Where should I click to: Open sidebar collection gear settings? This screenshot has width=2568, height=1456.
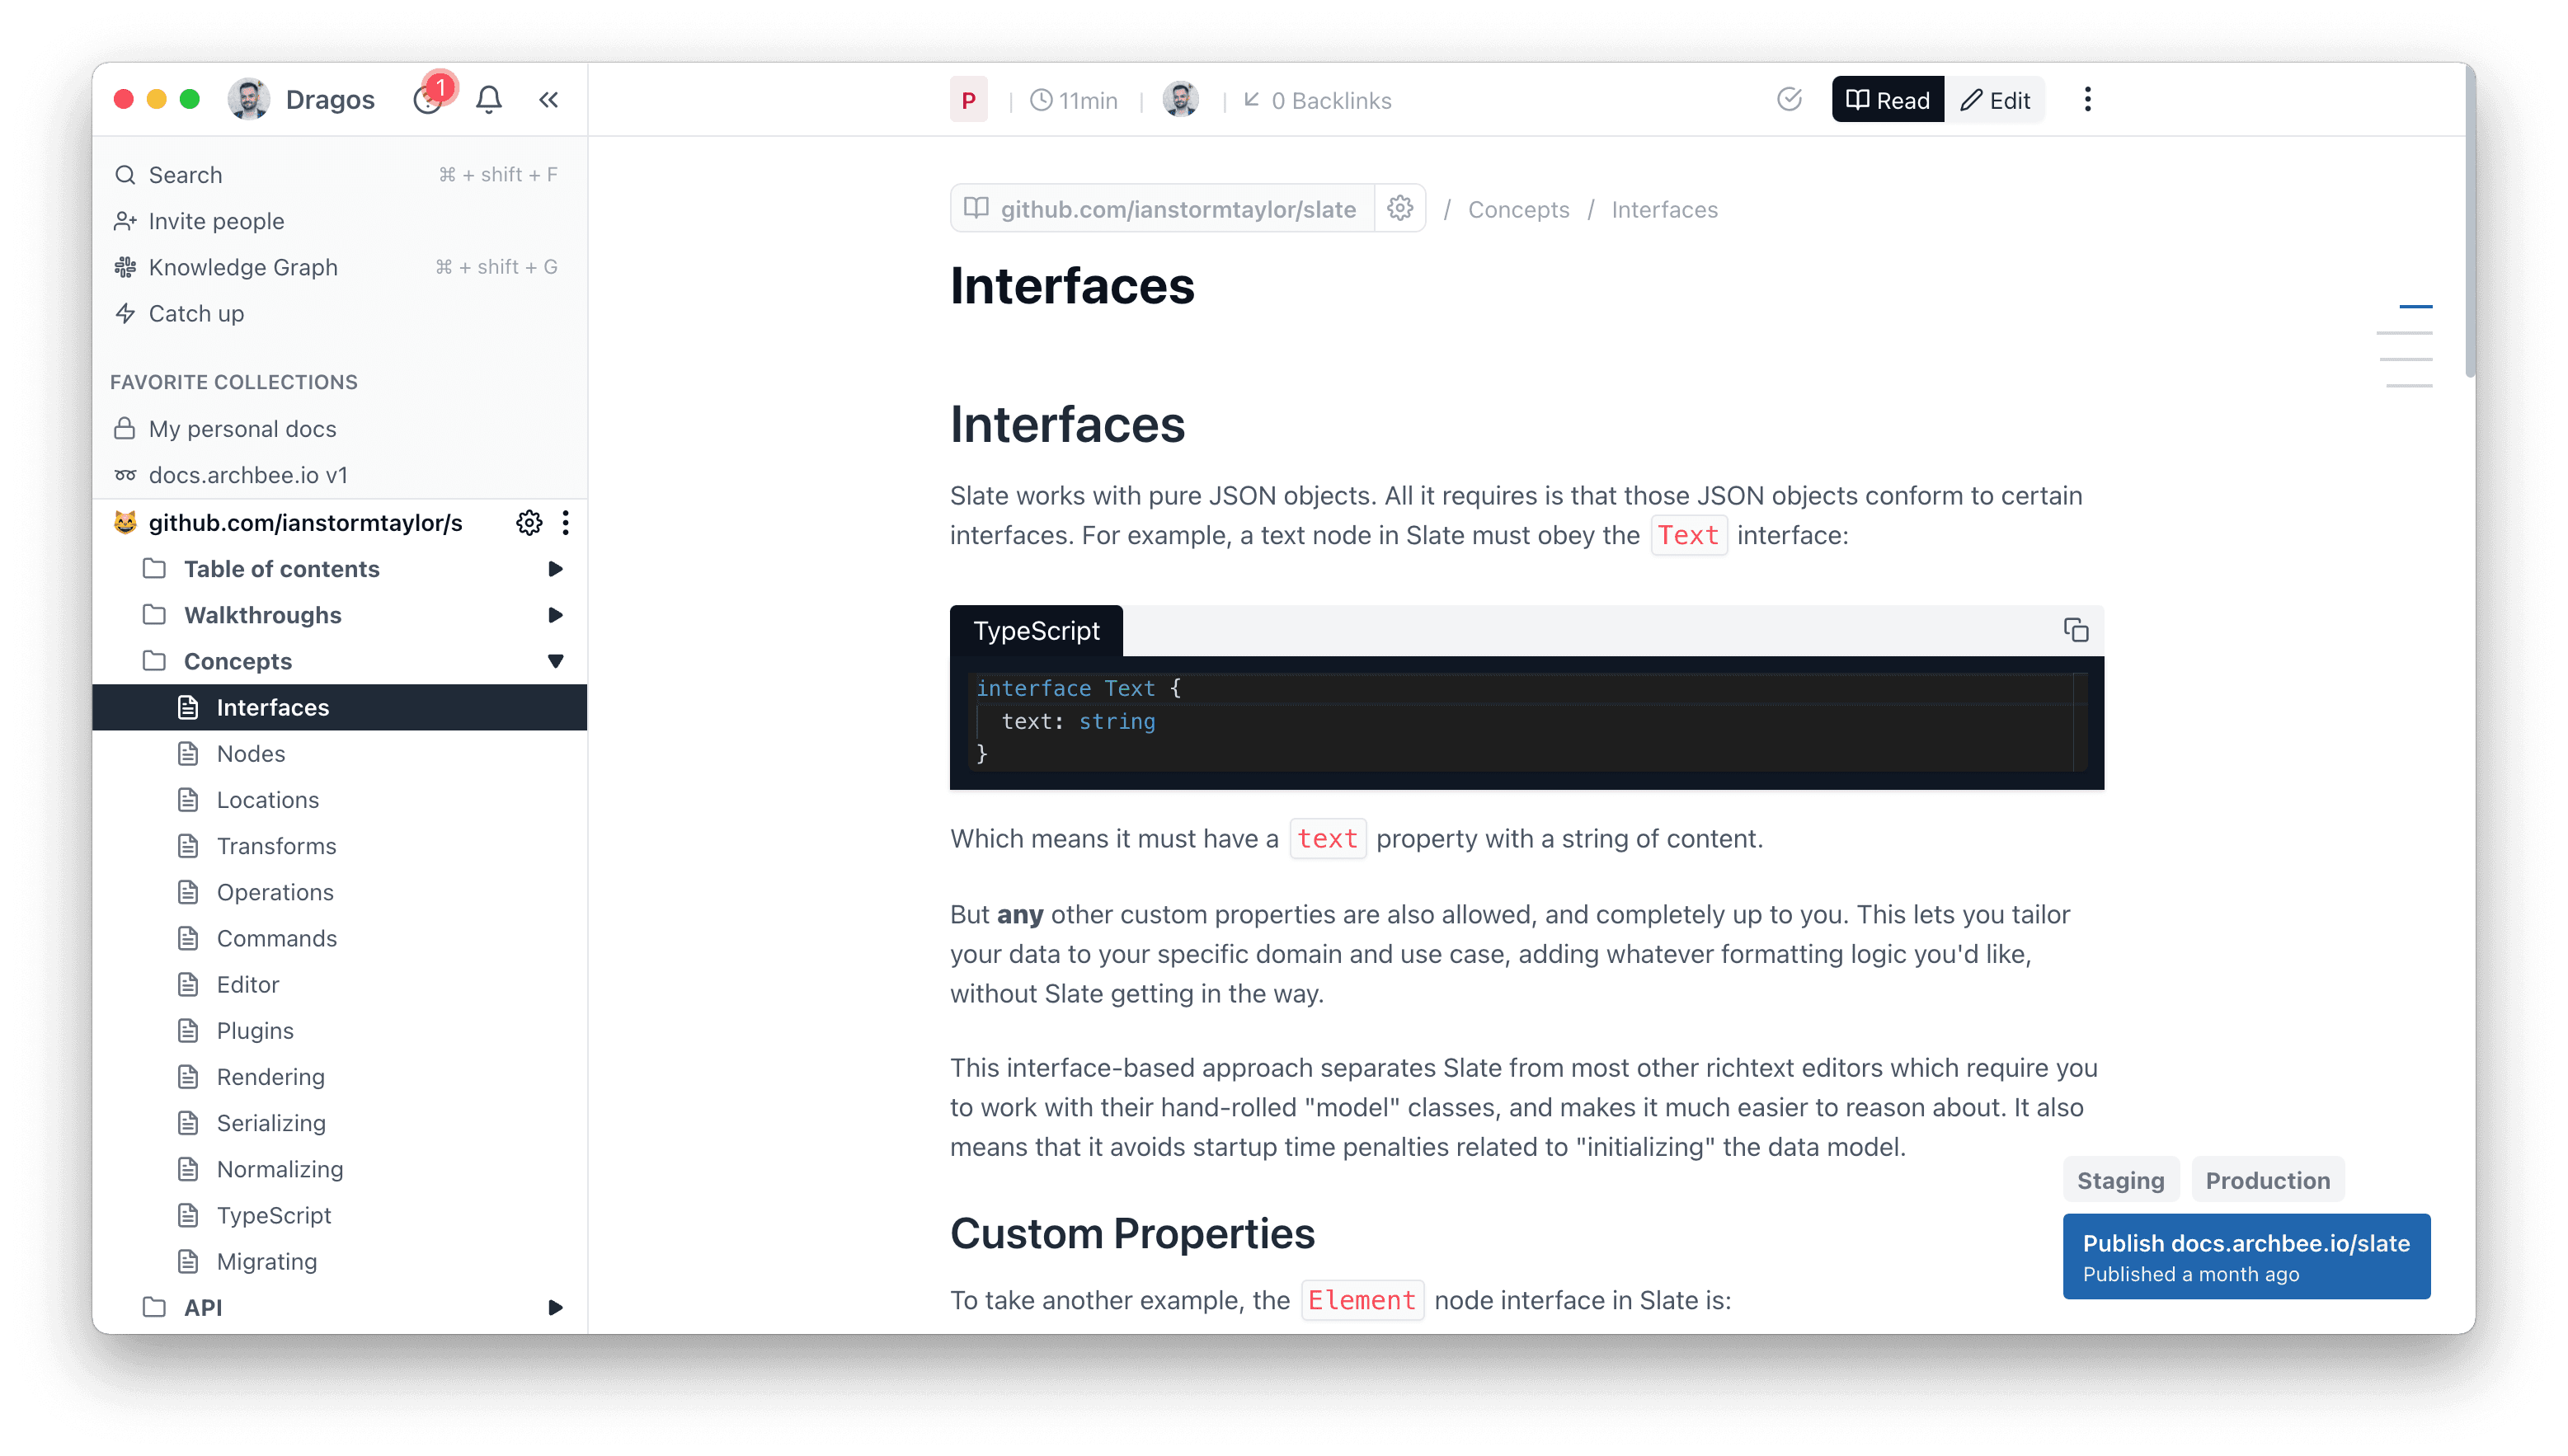(529, 522)
